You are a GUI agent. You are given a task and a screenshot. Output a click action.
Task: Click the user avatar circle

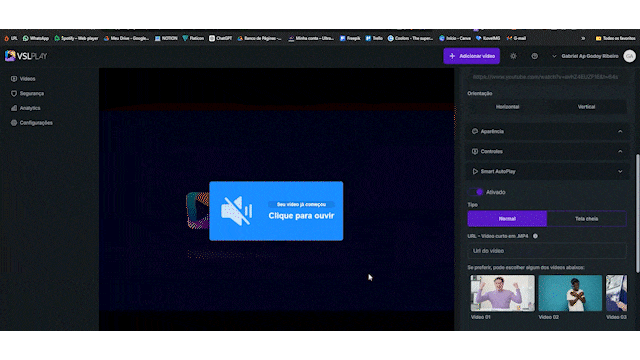coord(629,56)
